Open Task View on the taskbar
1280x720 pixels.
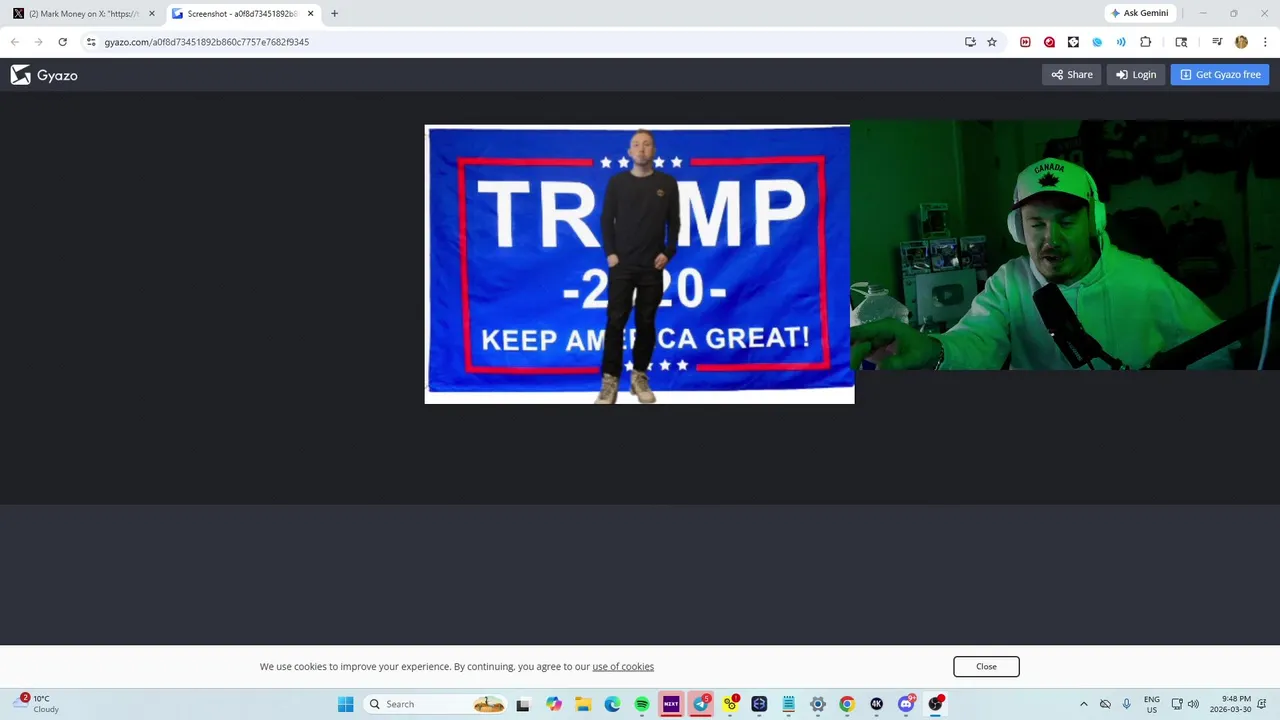pos(522,704)
